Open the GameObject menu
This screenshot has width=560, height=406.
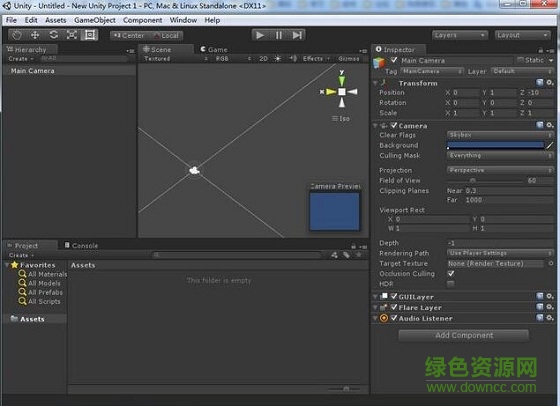(x=95, y=20)
